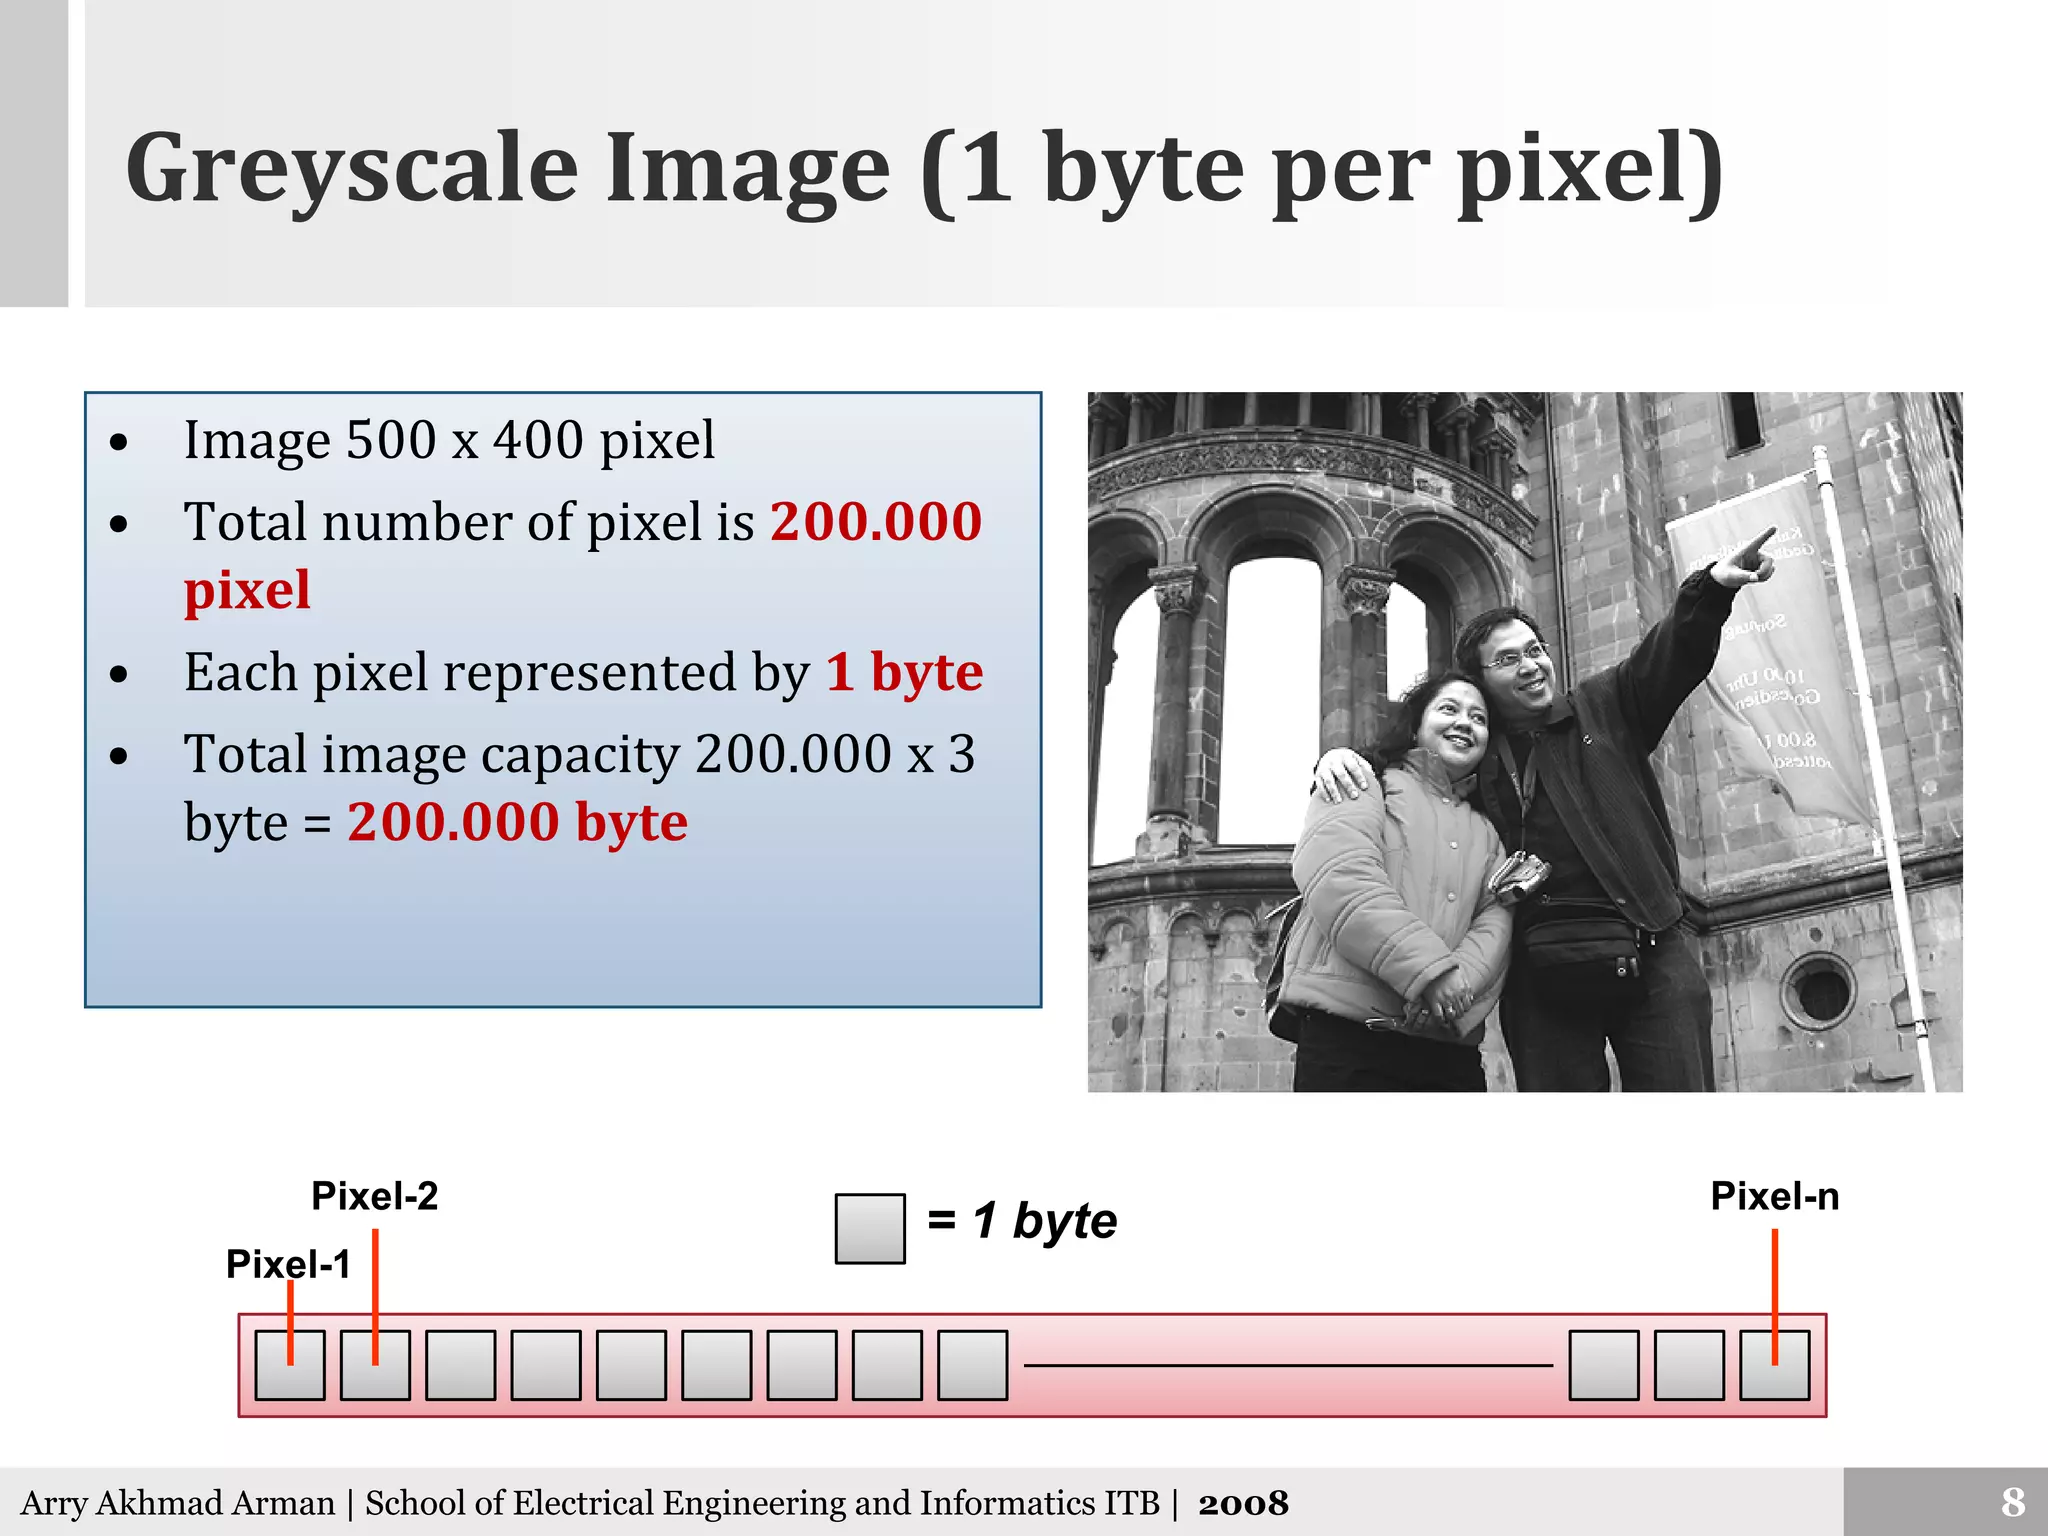This screenshot has height=1536, width=2048.
Task: Click the red '200.000 byte' result text
Action: tap(517, 822)
